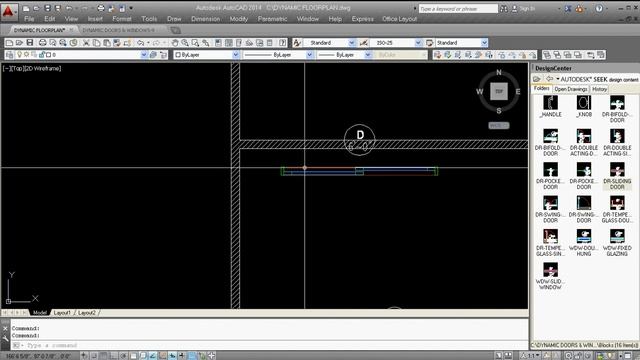Switch to the Layout1 tab
This screenshot has height=360, width=640.
62,313
